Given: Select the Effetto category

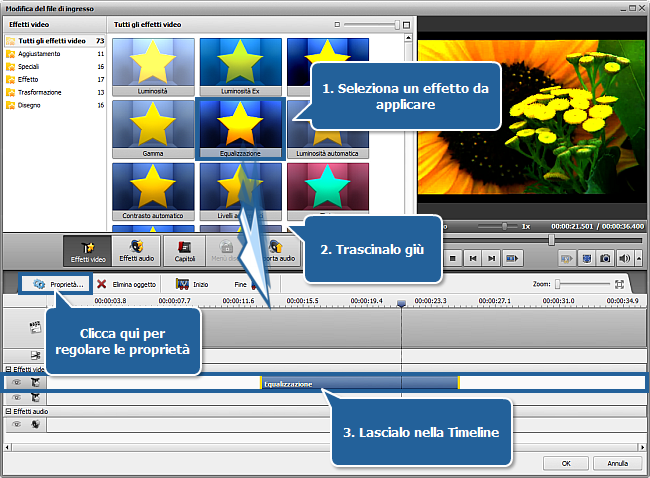Looking at the screenshot, I should (54, 79).
